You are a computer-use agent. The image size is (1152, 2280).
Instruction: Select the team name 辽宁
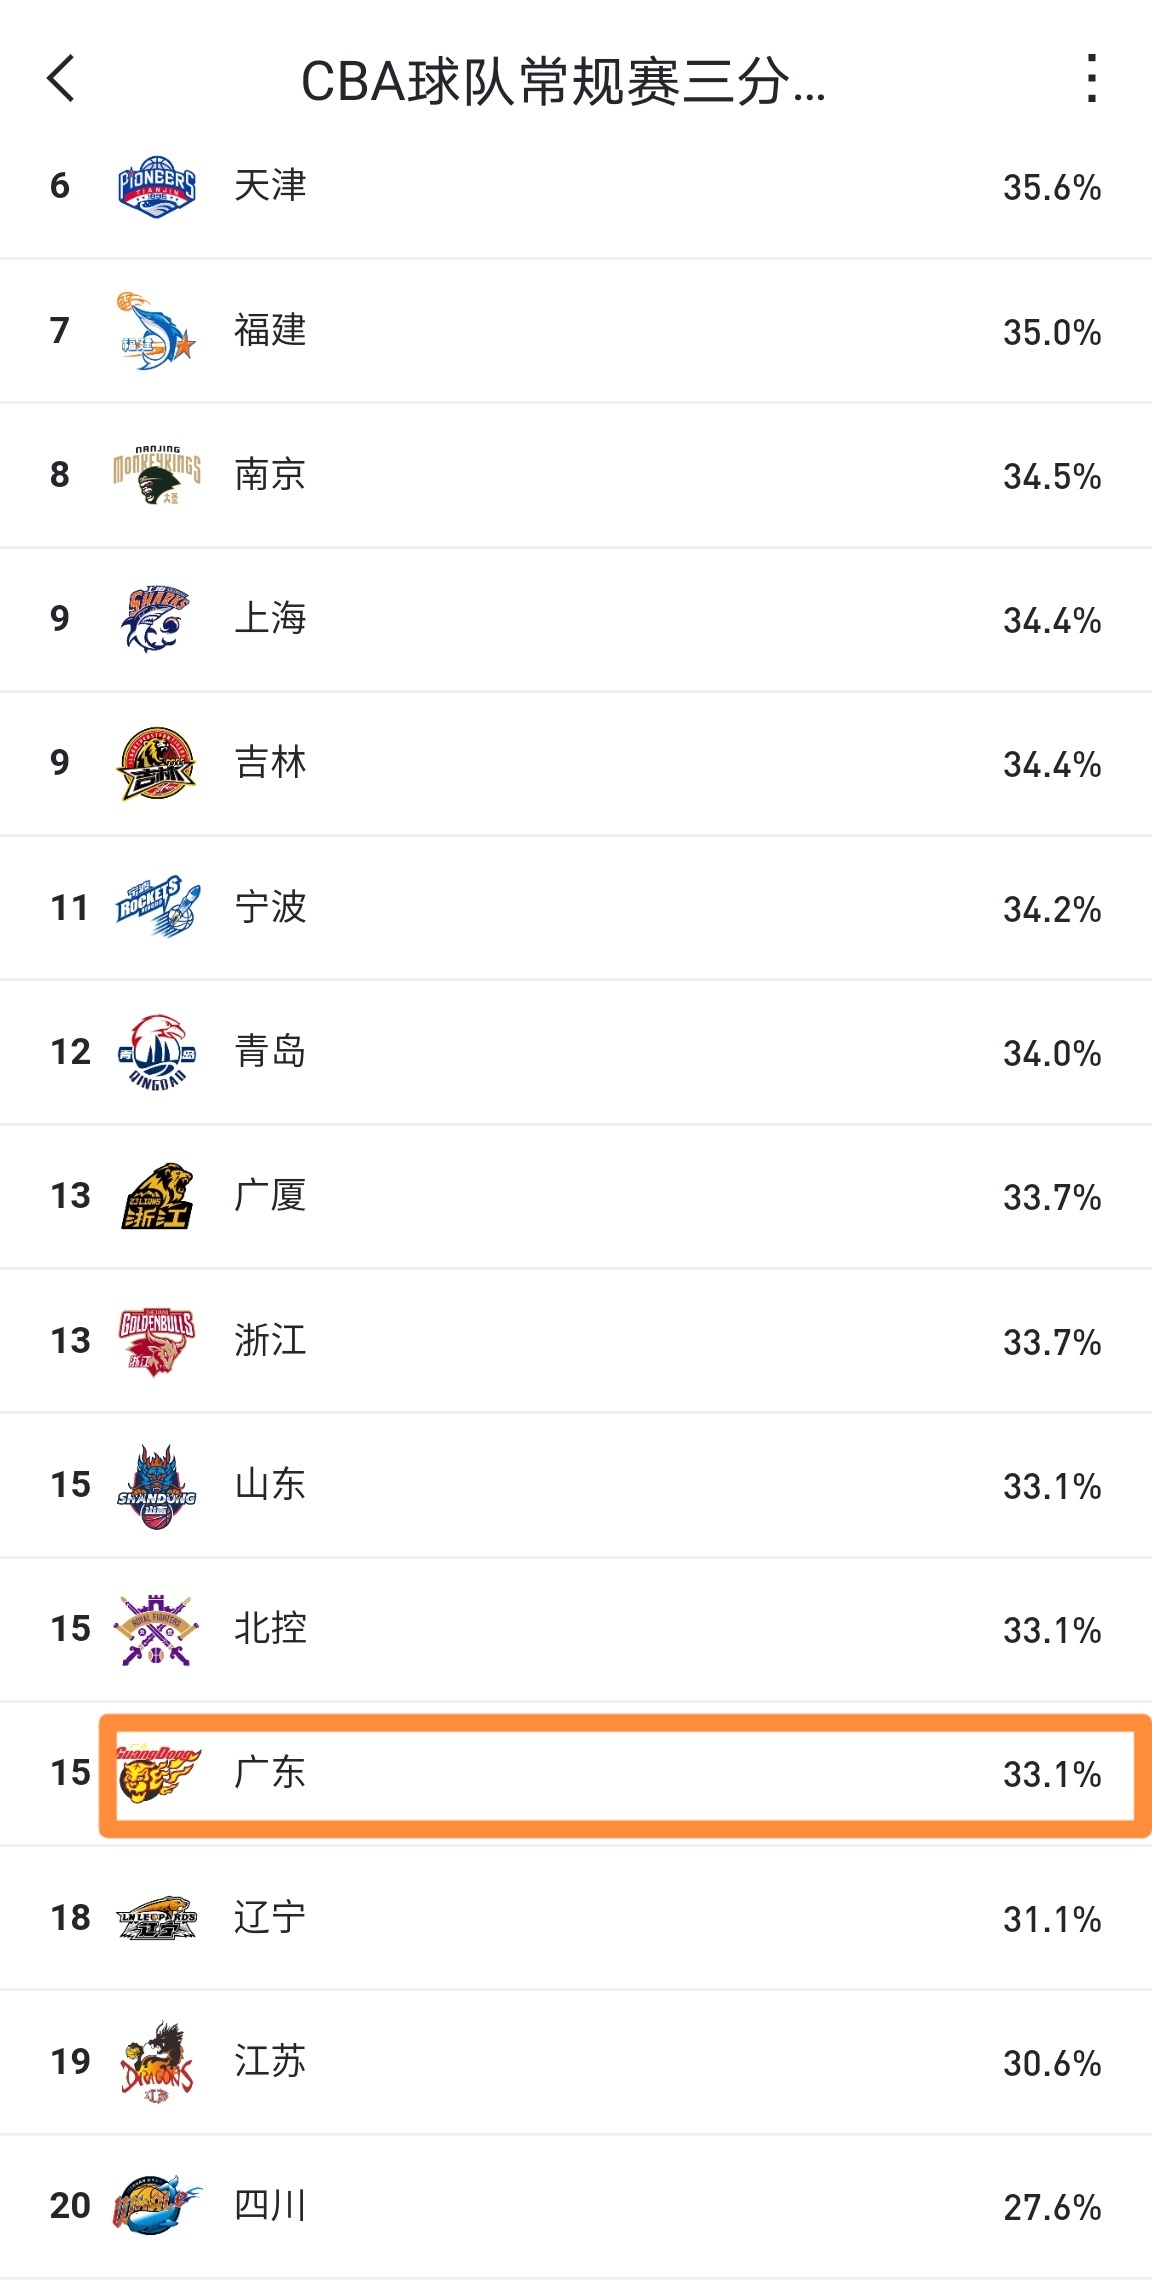[x=270, y=1918]
